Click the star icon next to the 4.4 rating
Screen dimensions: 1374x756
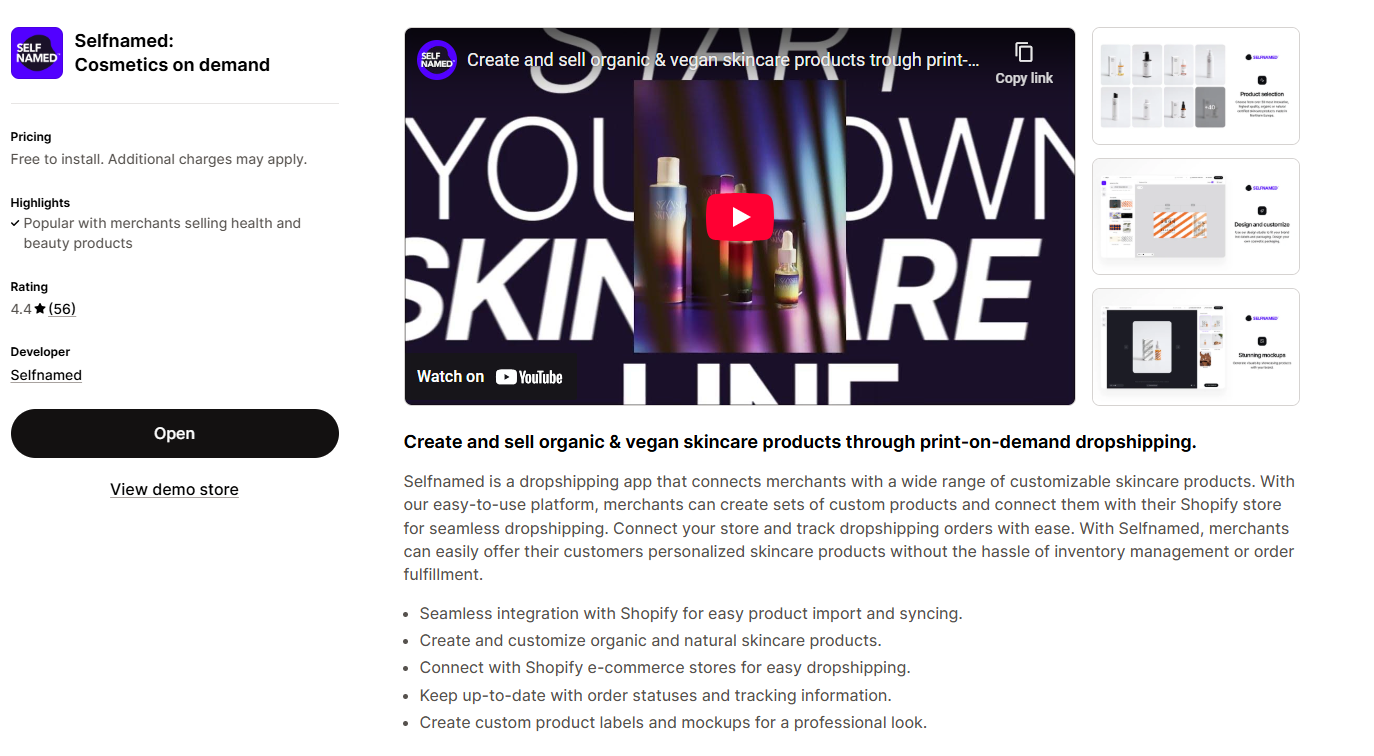point(40,309)
